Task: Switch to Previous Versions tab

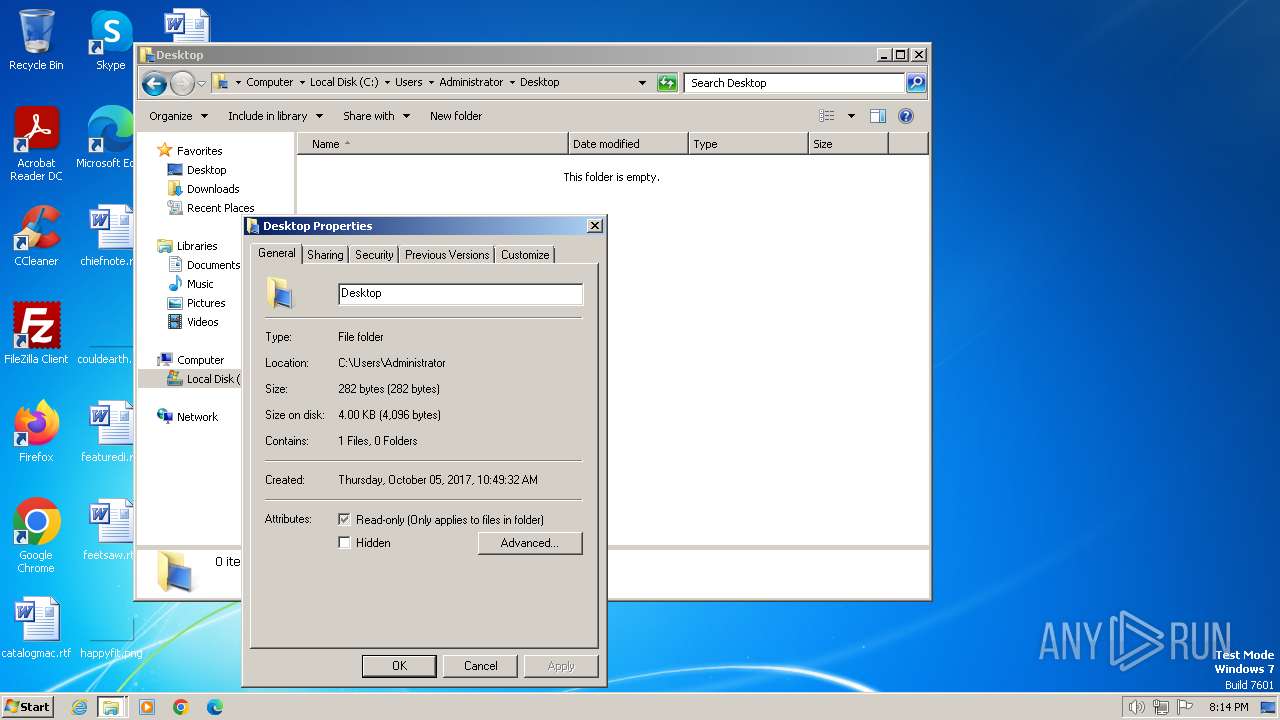Action: [447, 255]
